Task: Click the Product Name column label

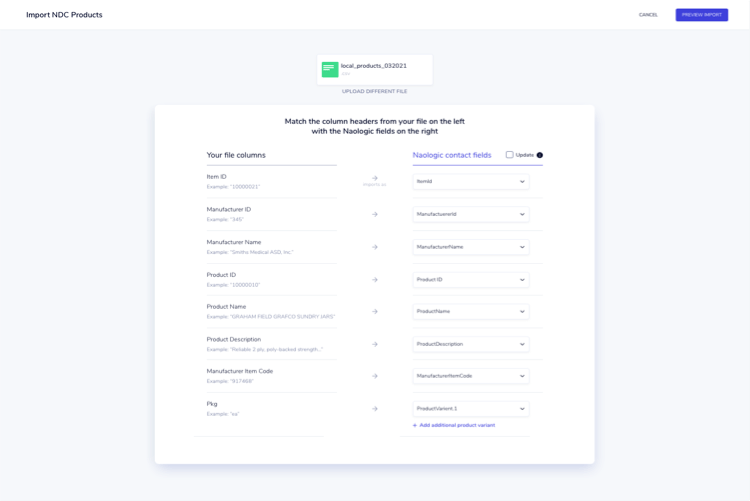Action: coord(226,307)
